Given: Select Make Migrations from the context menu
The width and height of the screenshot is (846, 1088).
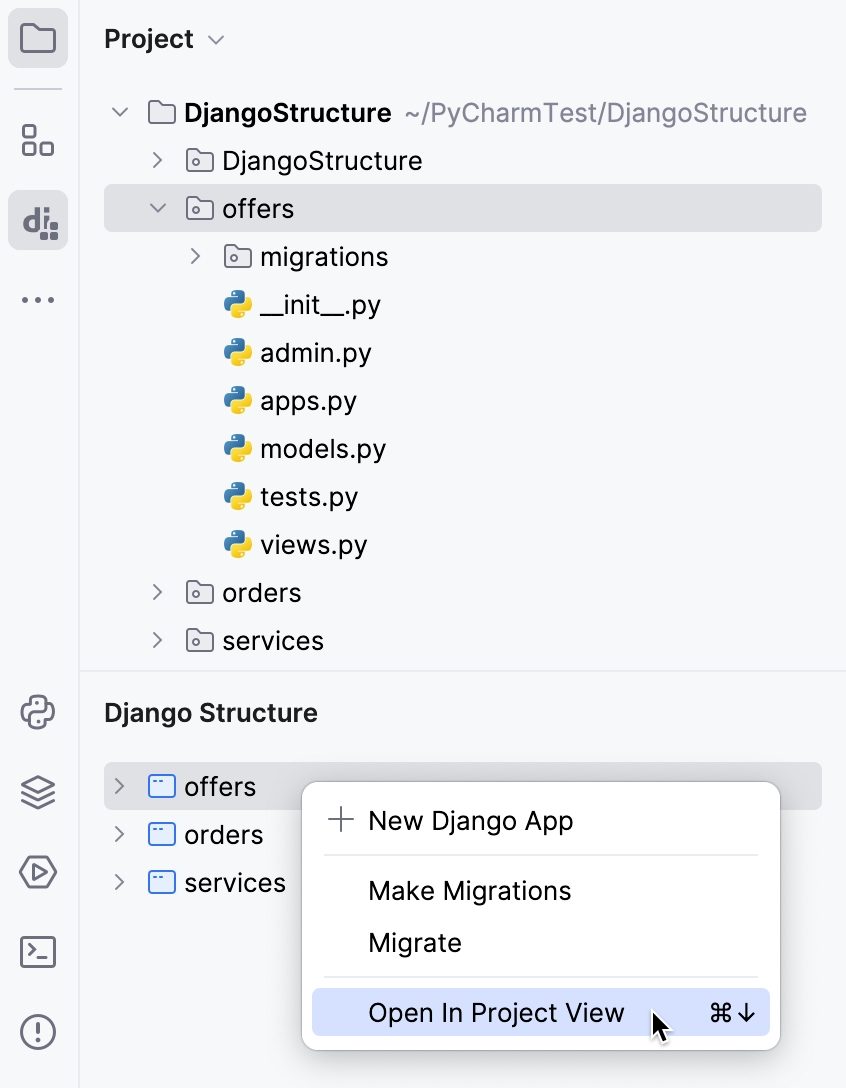Looking at the screenshot, I should click(x=469, y=891).
